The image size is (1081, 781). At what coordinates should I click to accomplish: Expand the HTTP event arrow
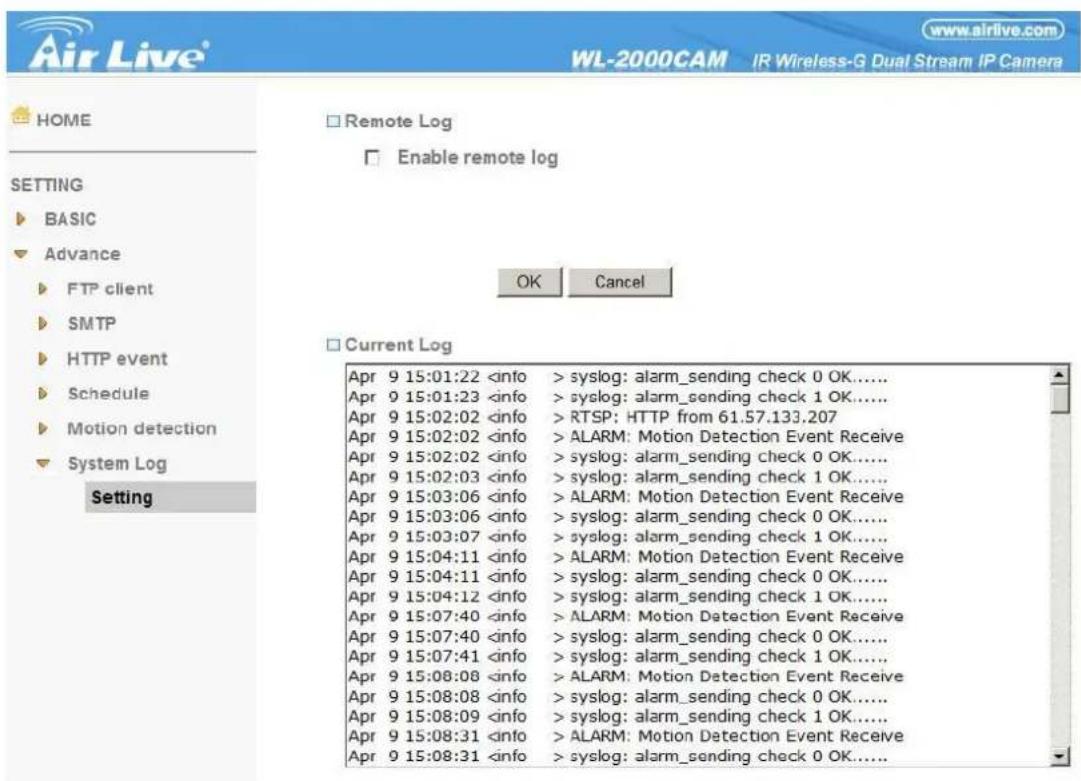43,358
